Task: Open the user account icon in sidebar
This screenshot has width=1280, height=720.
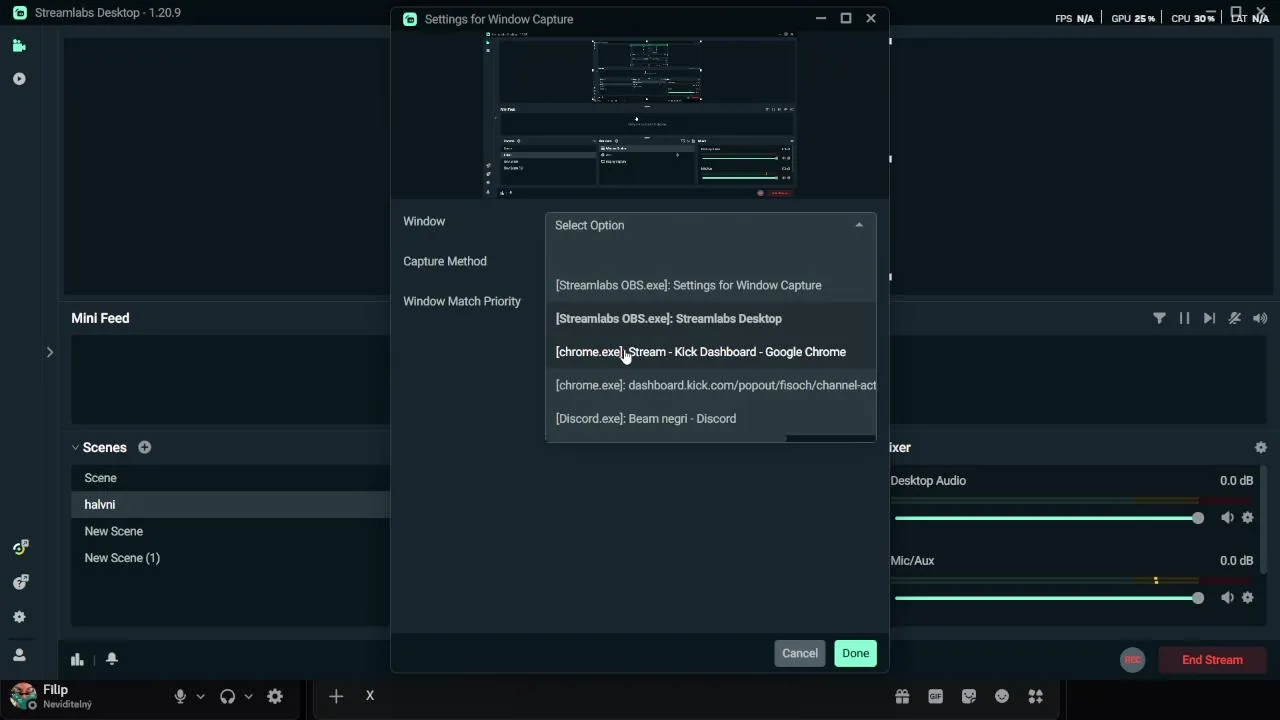Action: click(x=19, y=655)
